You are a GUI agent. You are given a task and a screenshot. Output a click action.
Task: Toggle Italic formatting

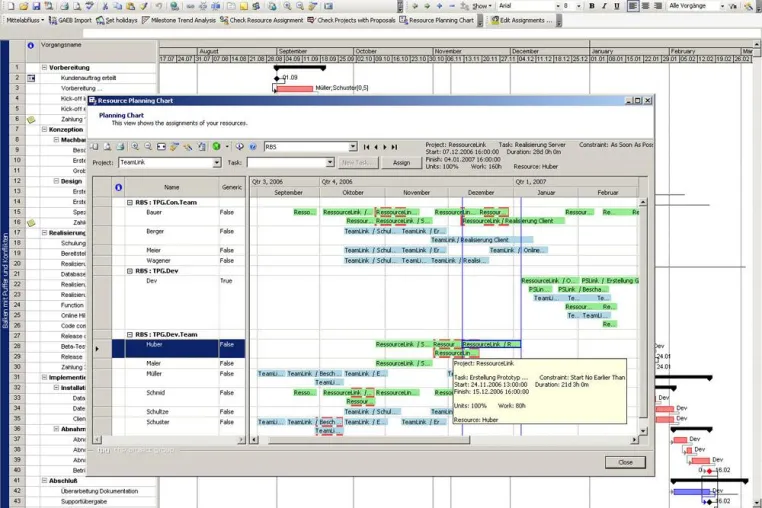click(x=604, y=6)
